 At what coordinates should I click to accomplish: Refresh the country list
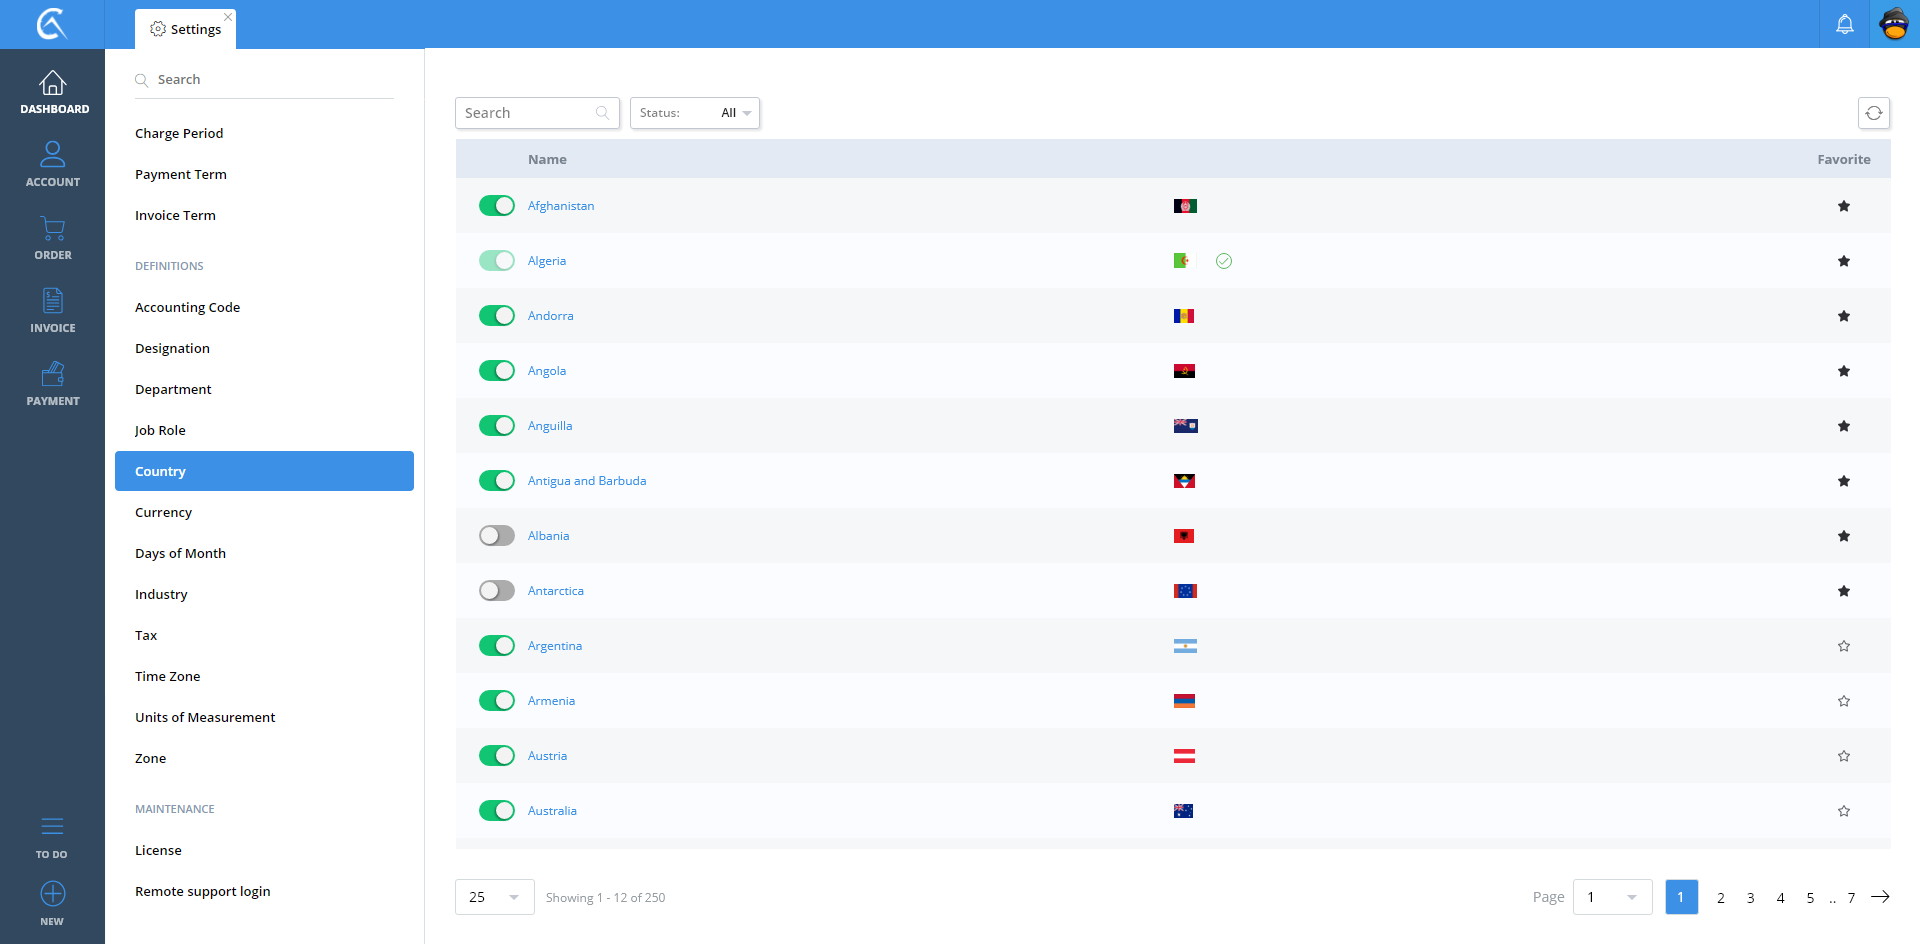1873,113
